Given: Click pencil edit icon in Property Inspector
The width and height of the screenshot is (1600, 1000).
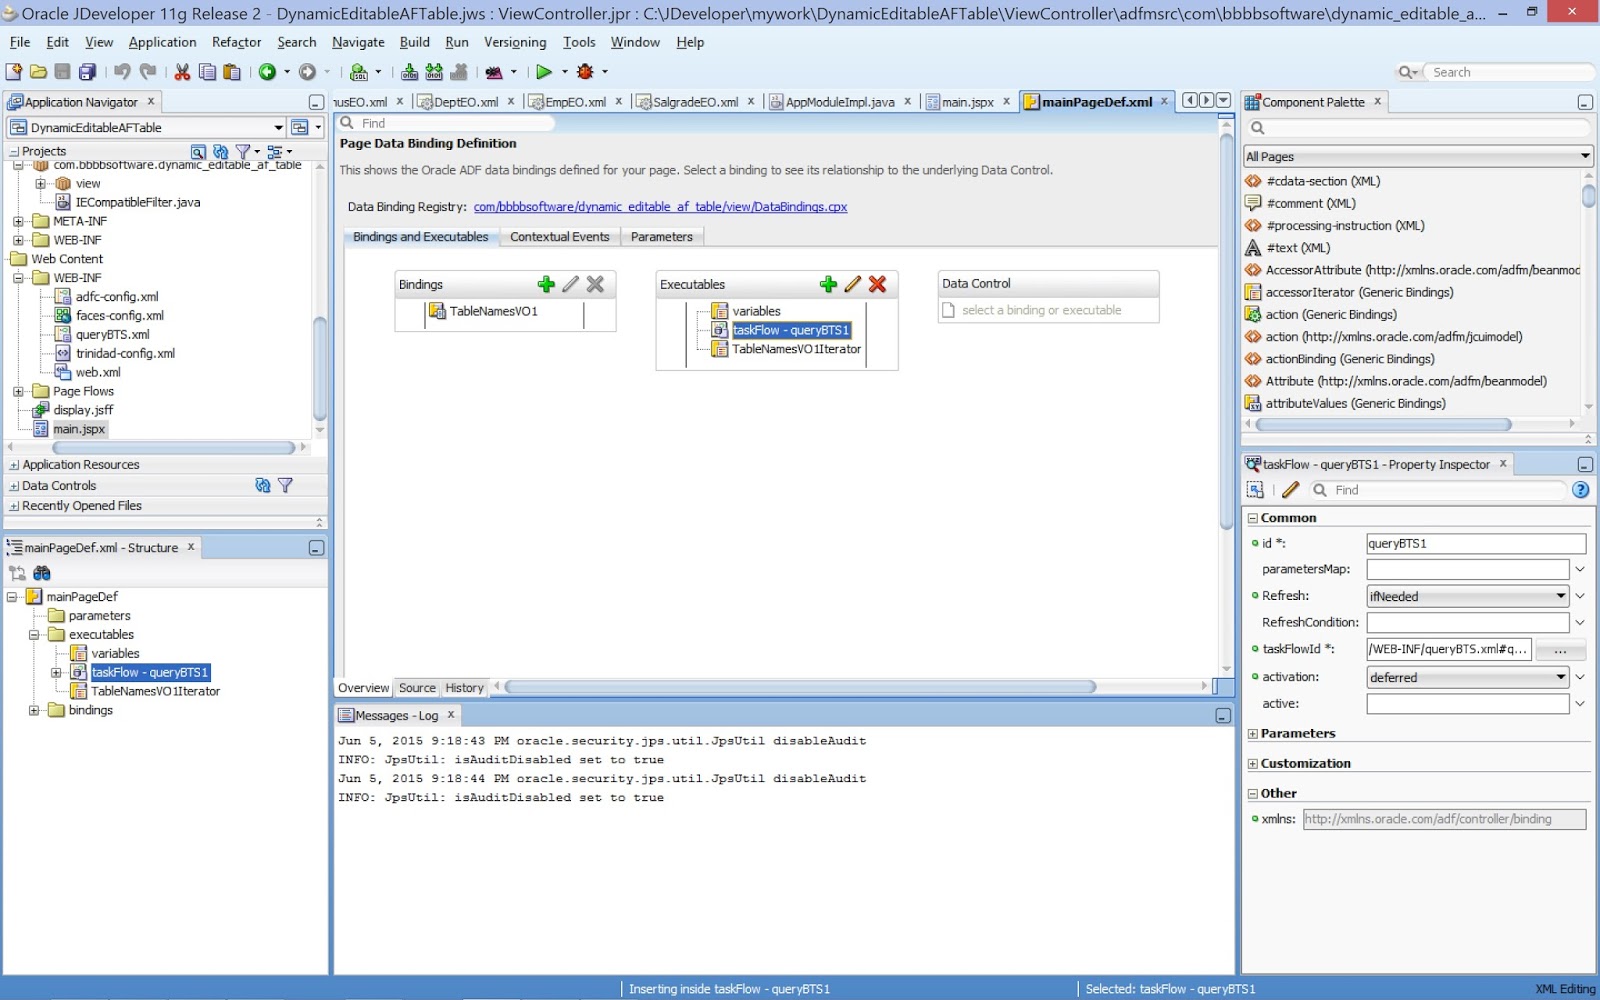Looking at the screenshot, I should click(1290, 490).
